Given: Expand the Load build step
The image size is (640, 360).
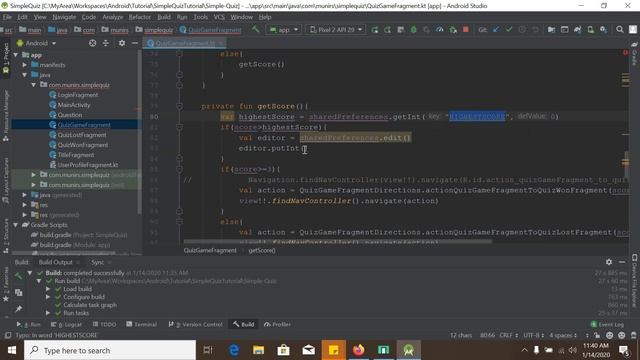Looking at the screenshot, I should 48,289.
